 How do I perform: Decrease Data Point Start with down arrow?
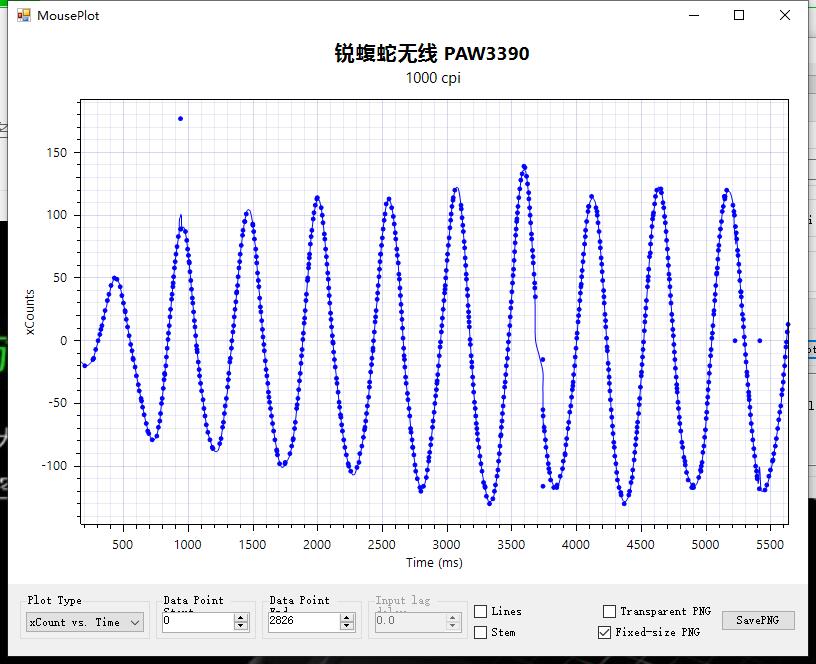click(241, 626)
